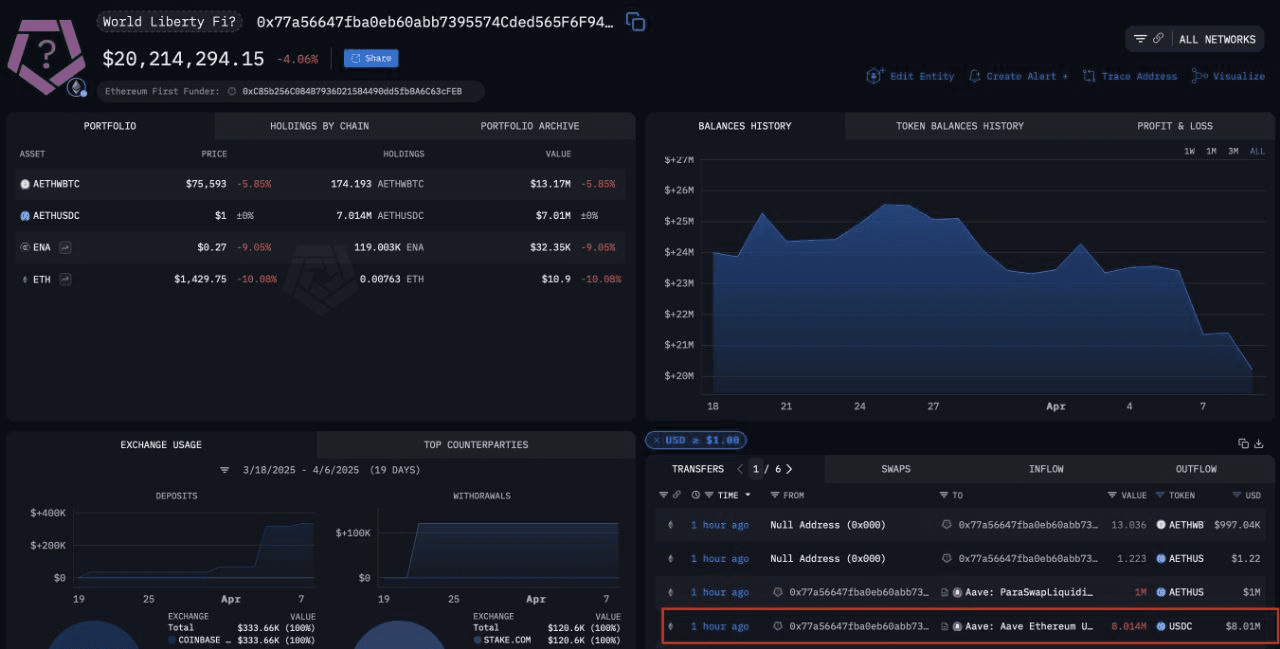This screenshot has height=649, width=1280.
Task: Open the ETH chart icon in portfolio
Action: pos(65,279)
